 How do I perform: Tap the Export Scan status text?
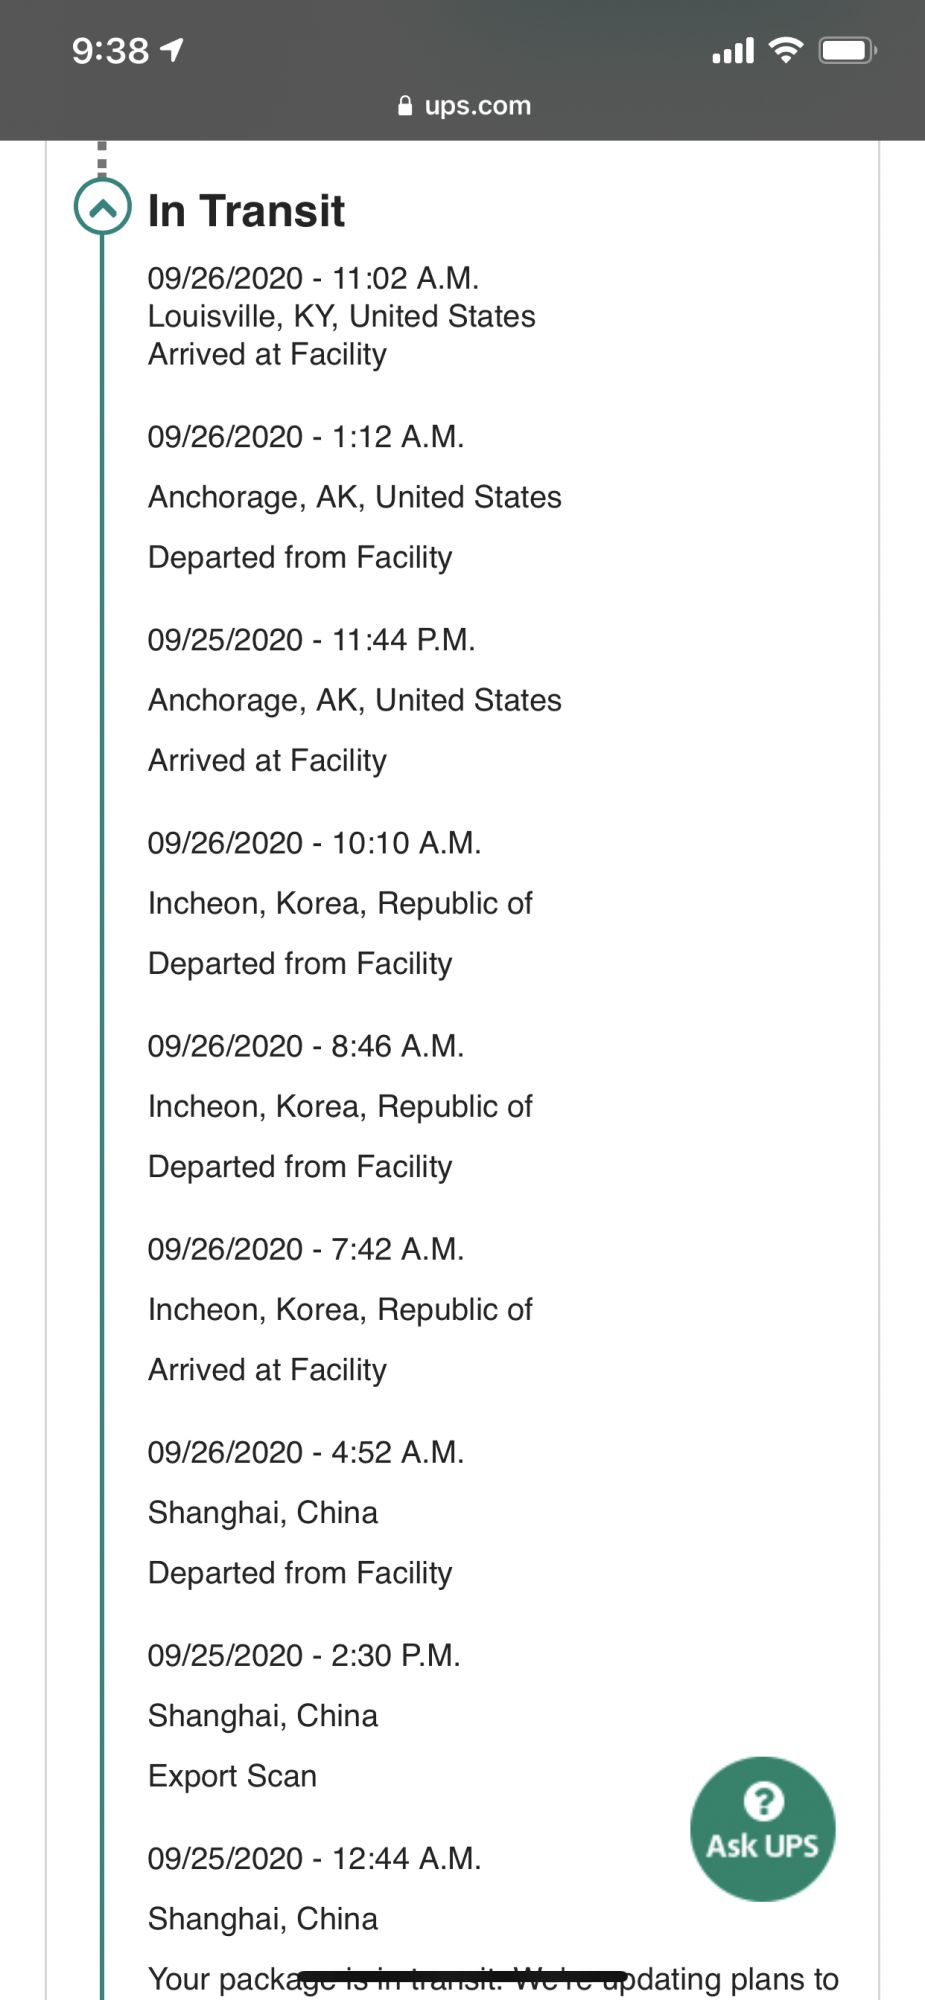coord(232,1776)
